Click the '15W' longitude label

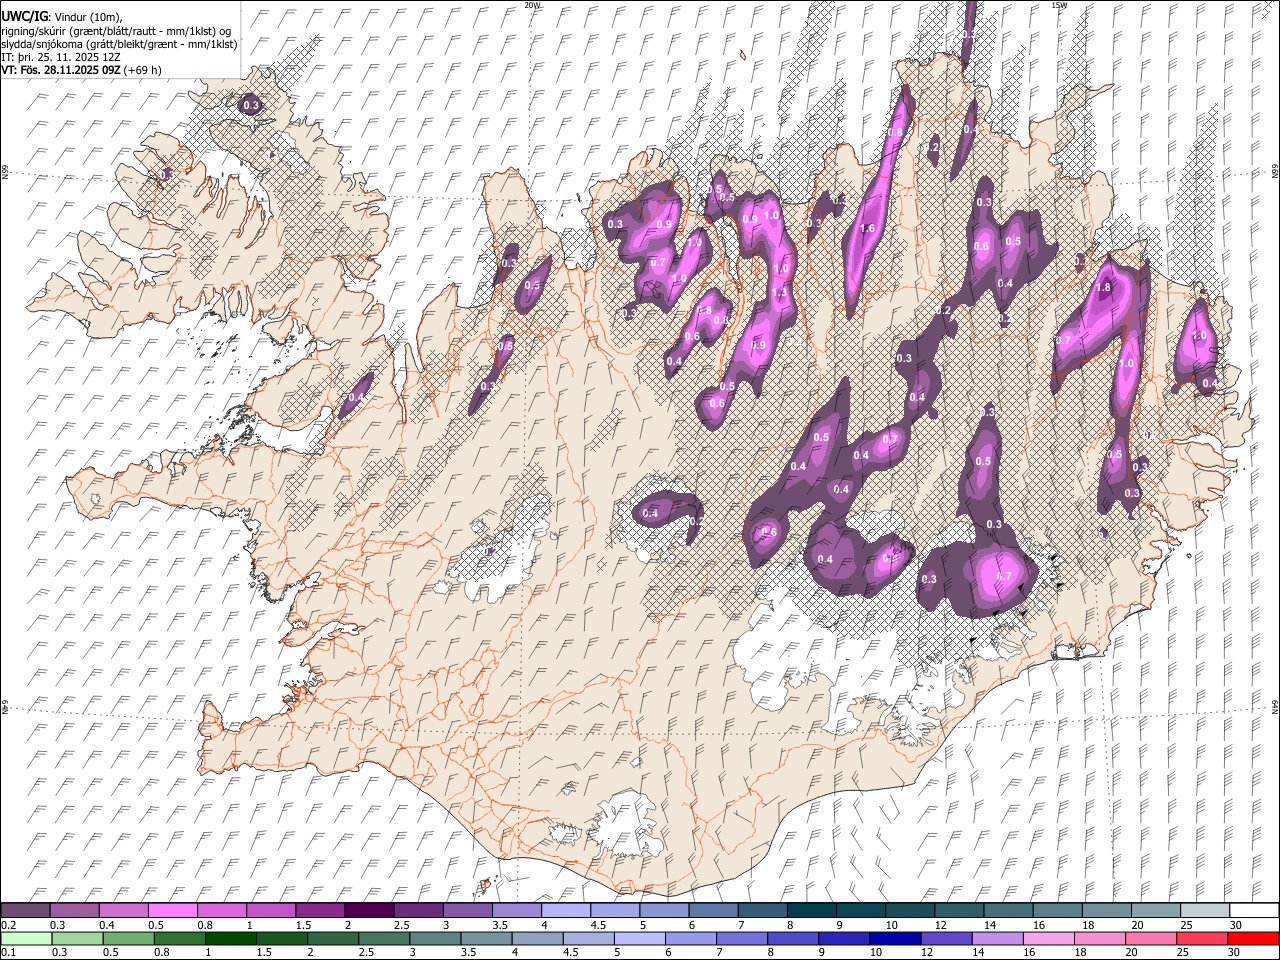click(1059, 5)
